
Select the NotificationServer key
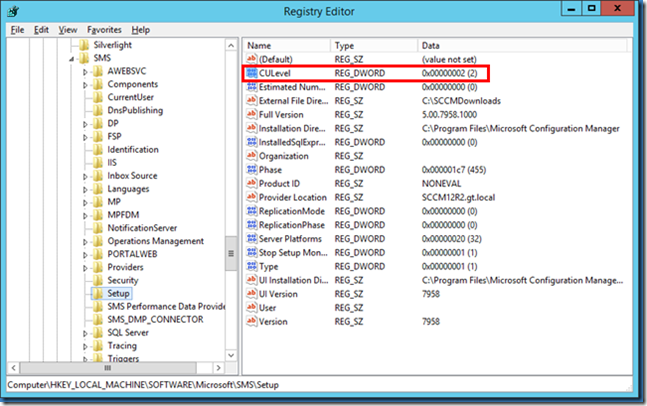click(x=142, y=228)
